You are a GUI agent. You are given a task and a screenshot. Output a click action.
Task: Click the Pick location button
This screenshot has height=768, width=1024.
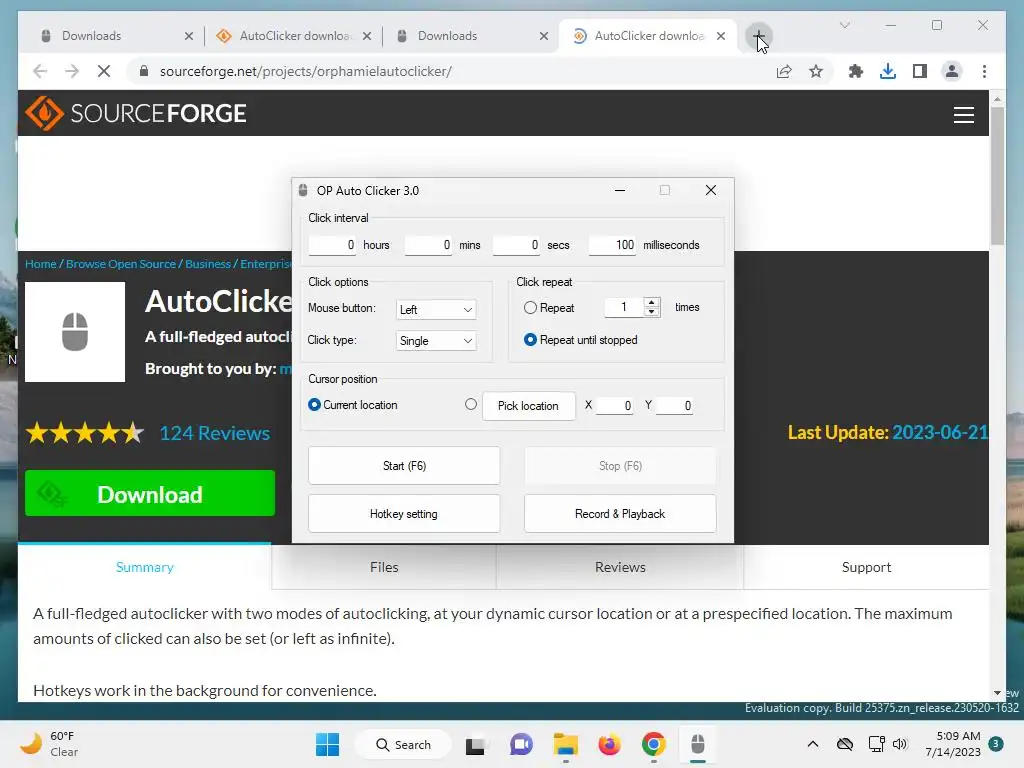pos(528,406)
